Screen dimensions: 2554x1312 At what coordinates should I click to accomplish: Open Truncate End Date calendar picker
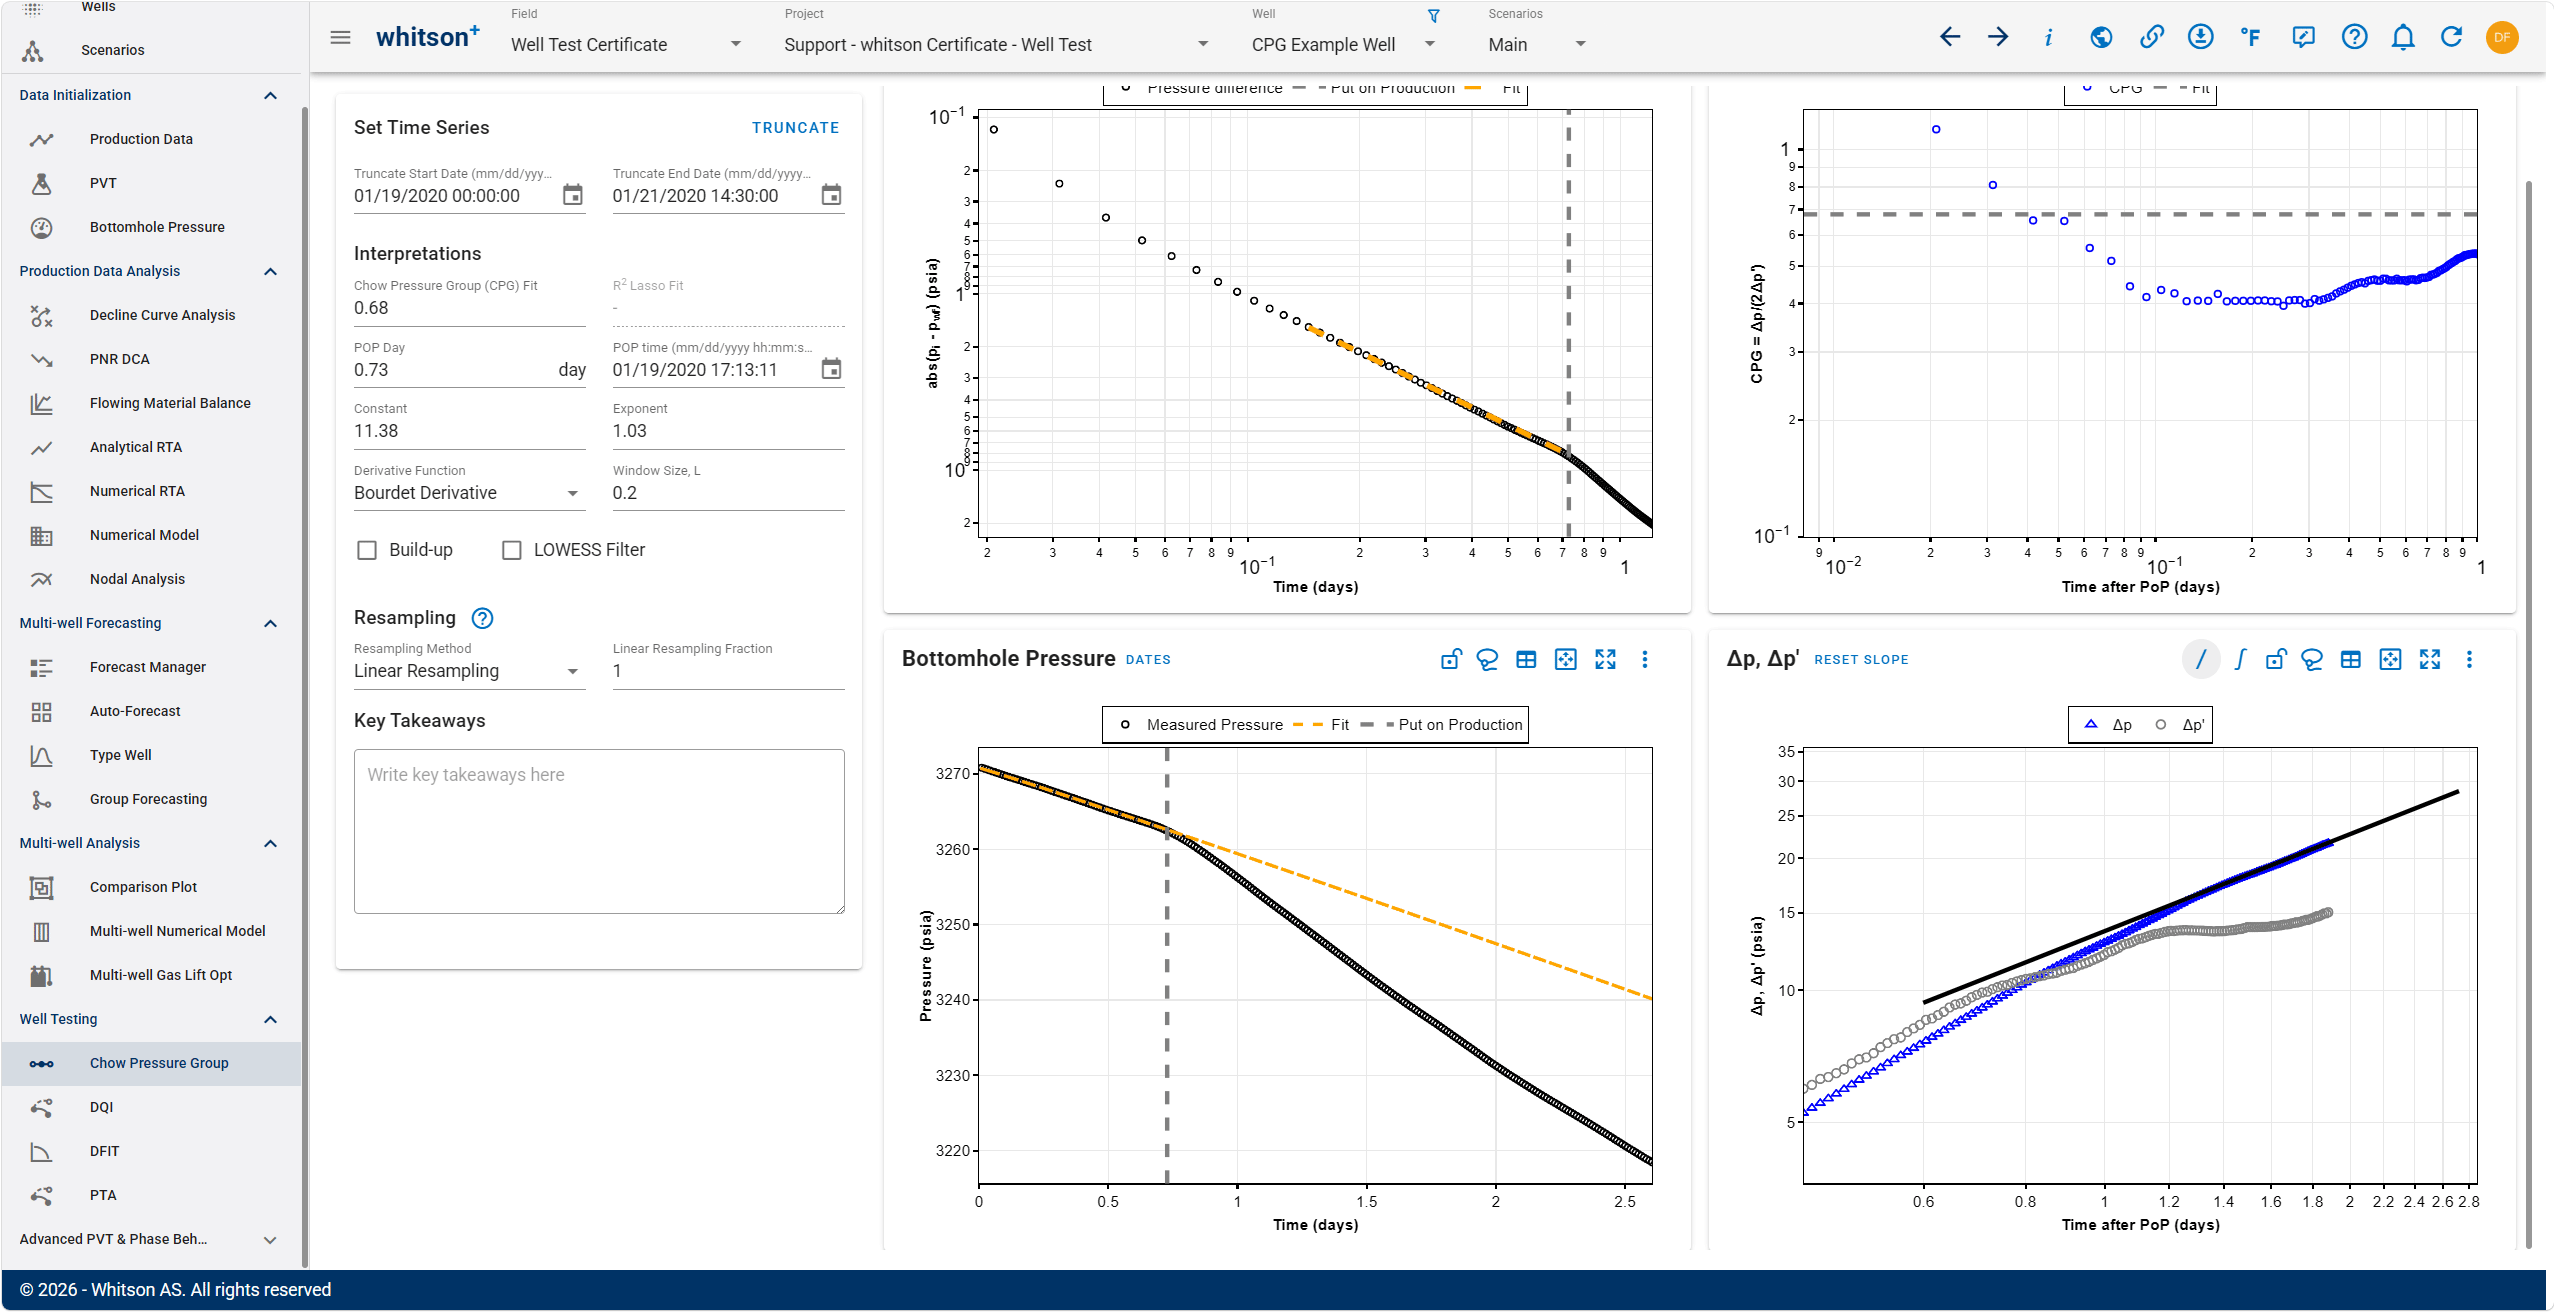coord(831,195)
